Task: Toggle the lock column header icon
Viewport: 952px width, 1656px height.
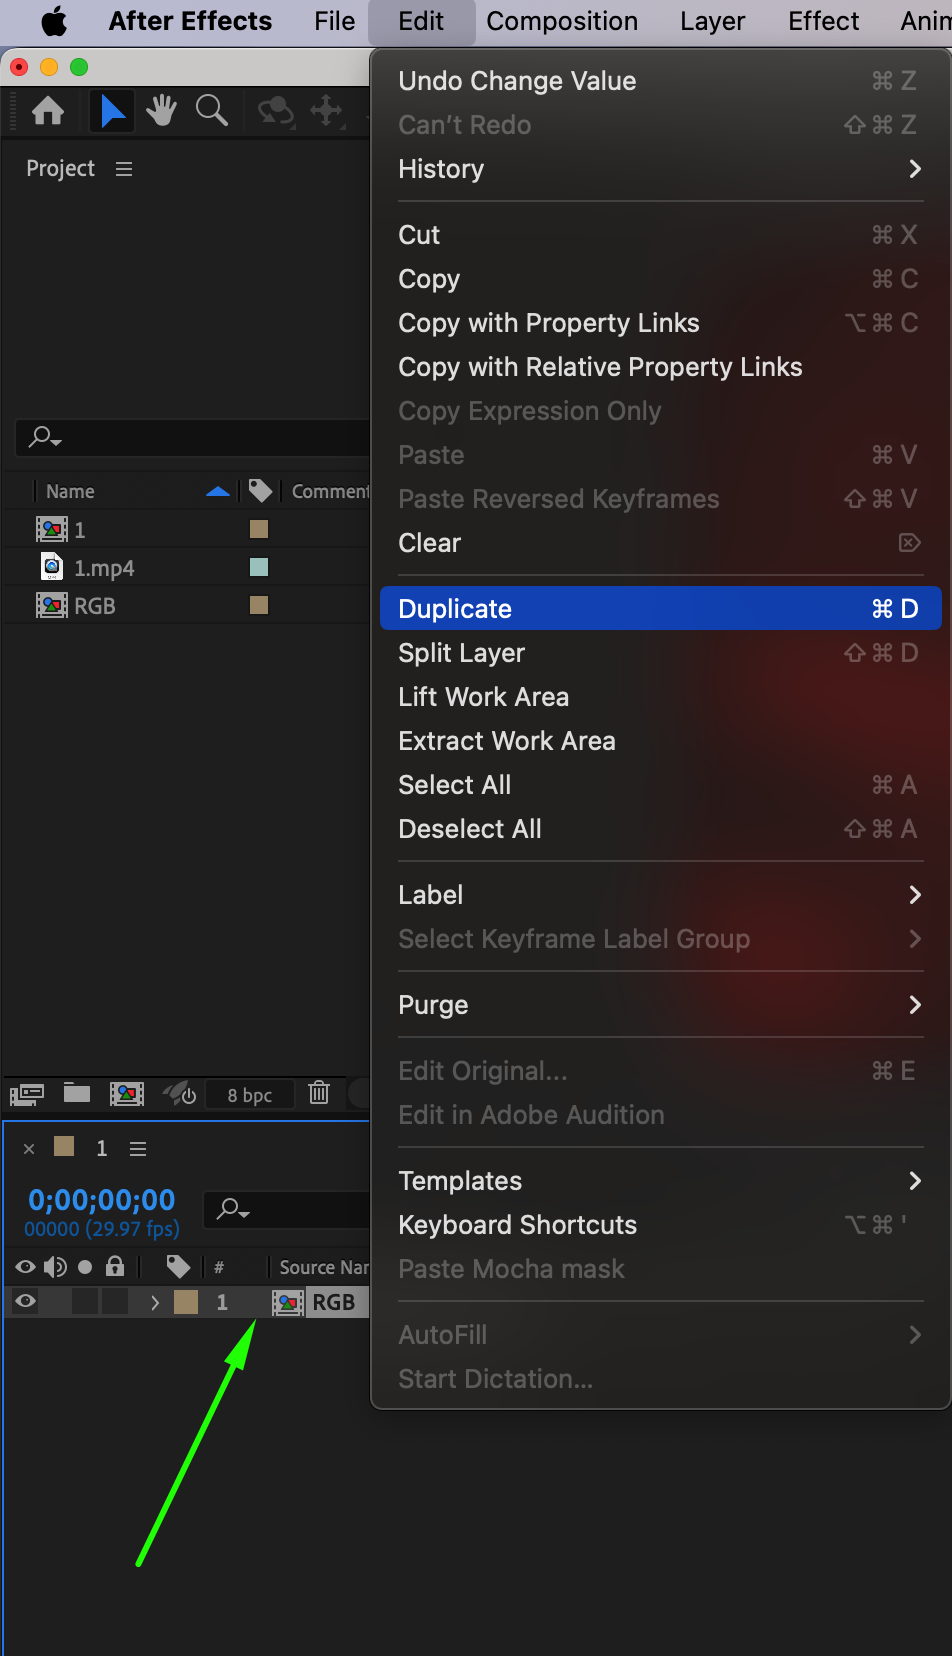Action: pos(115,1267)
